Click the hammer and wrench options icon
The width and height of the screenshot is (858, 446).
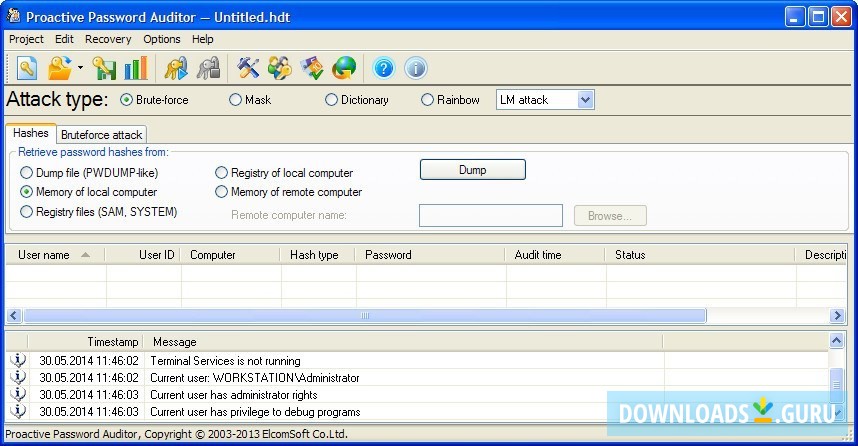[x=248, y=68]
